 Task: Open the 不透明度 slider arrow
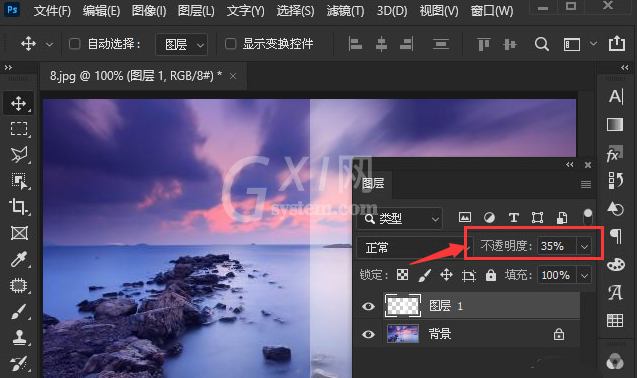click(584, 246)
